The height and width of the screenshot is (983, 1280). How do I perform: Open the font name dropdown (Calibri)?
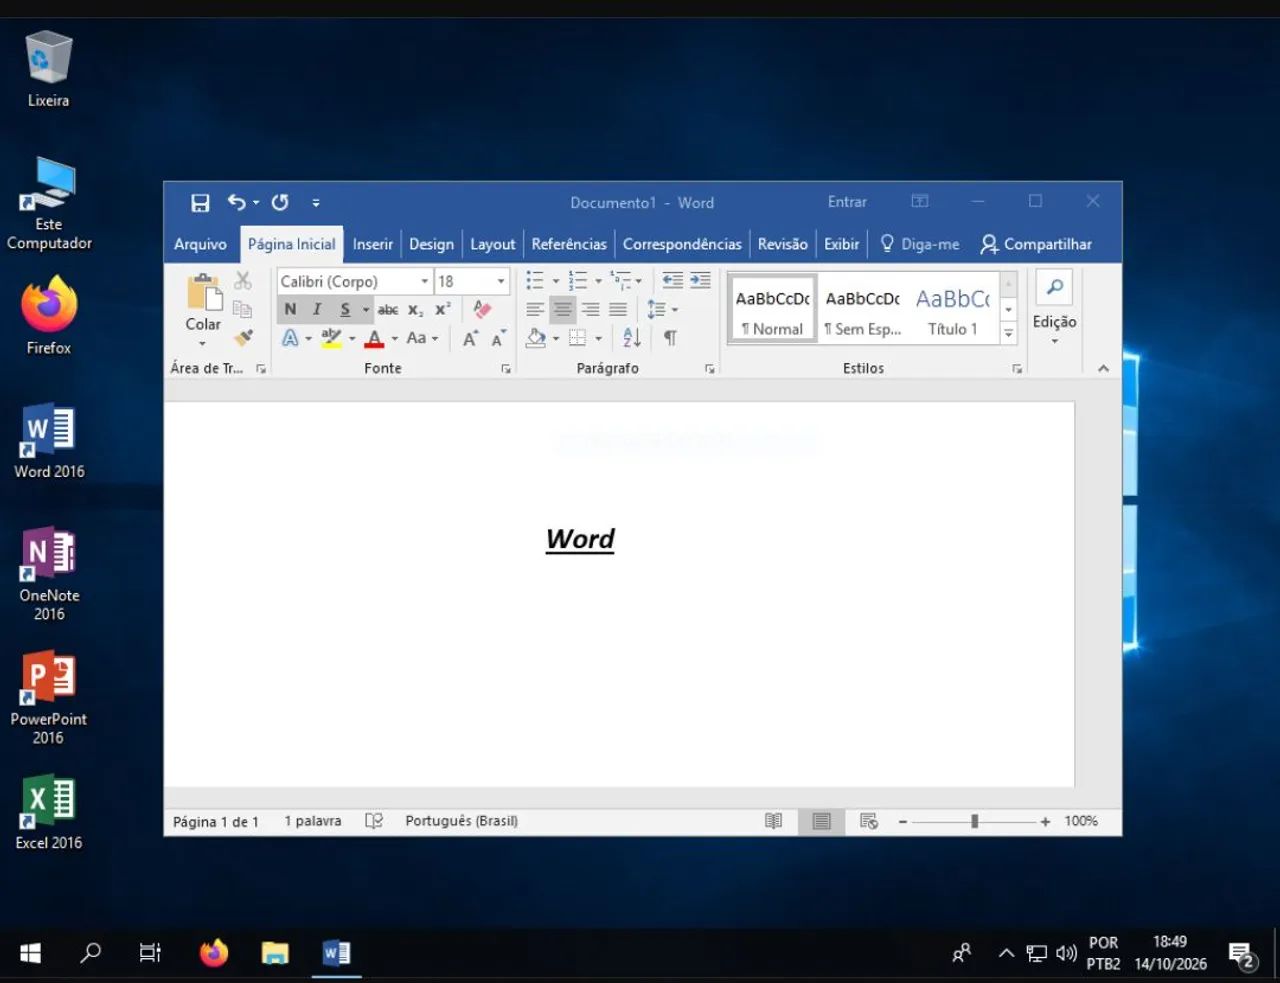pyautogui.click(x=424, y=282)
